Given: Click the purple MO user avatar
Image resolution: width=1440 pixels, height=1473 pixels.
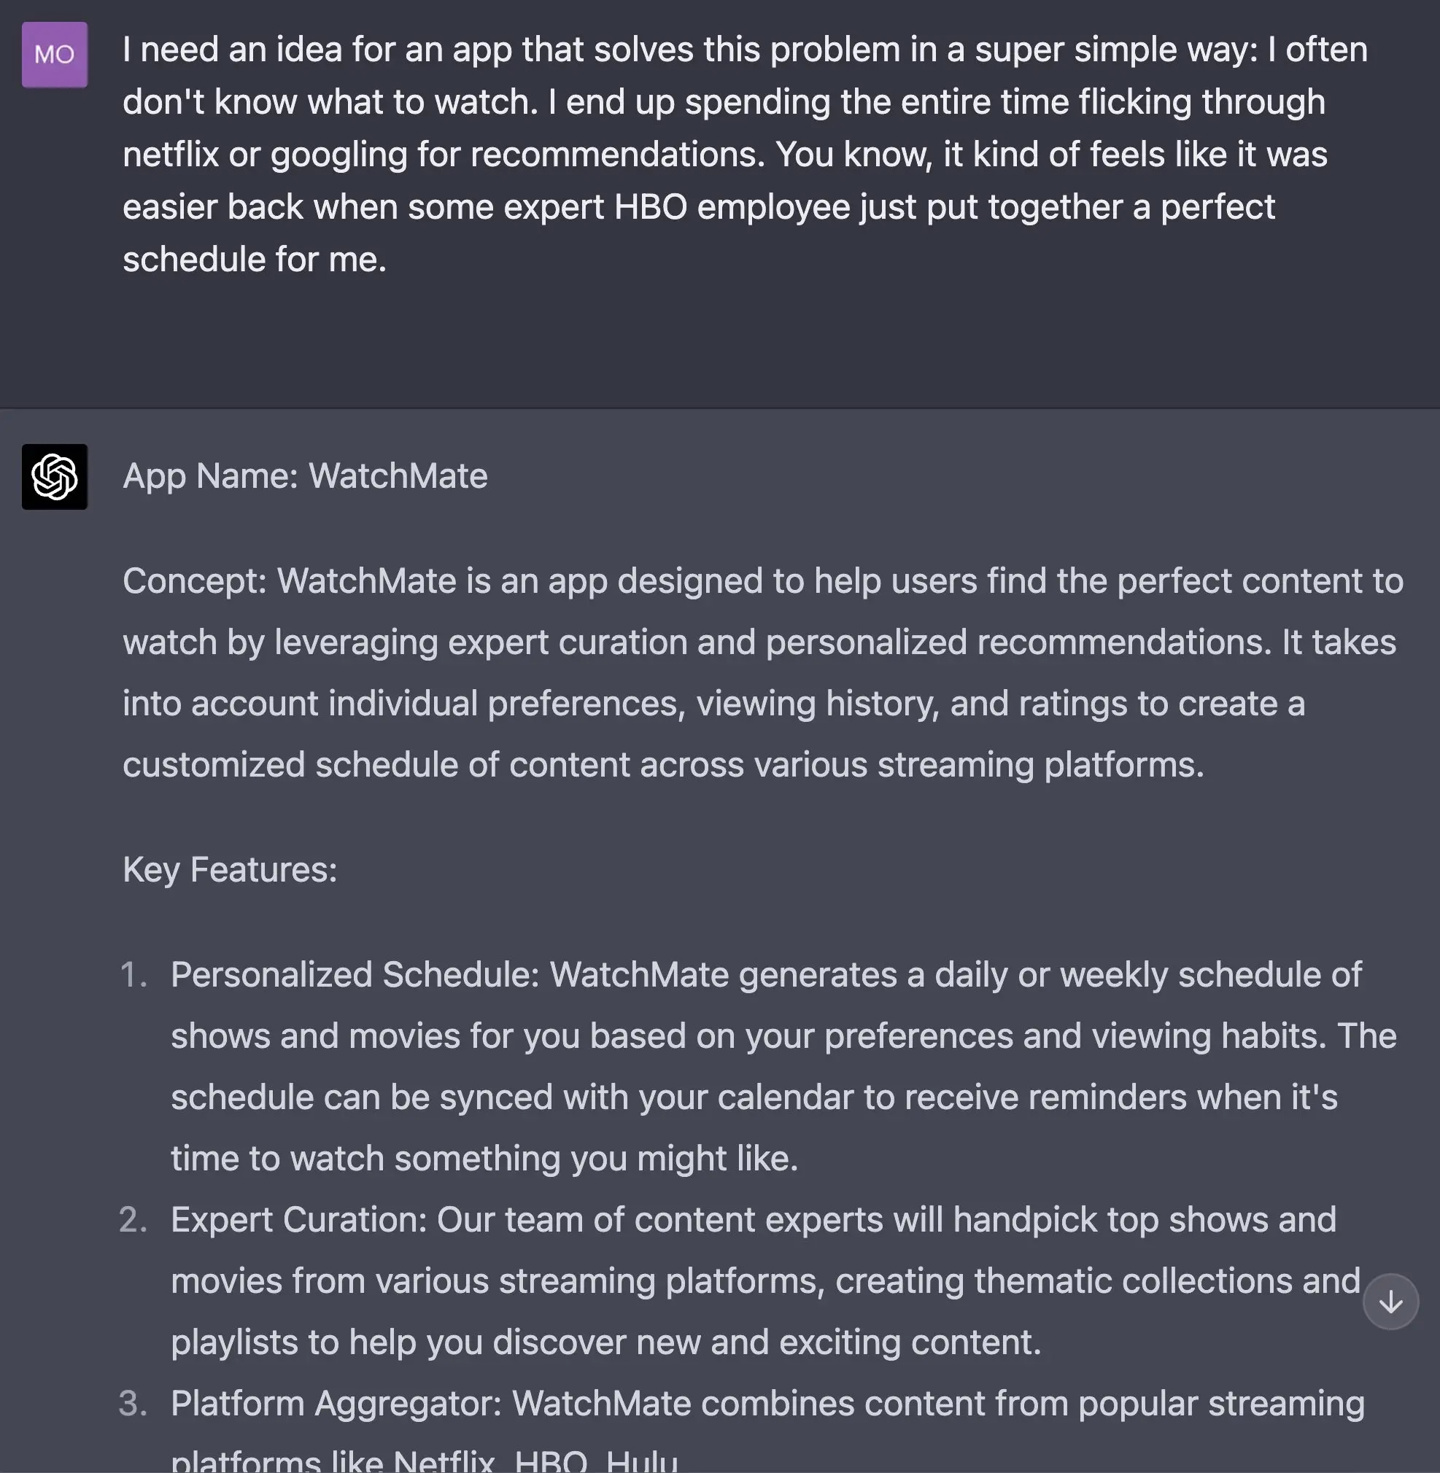Looking at the screenshot, I should click(54, 56).
